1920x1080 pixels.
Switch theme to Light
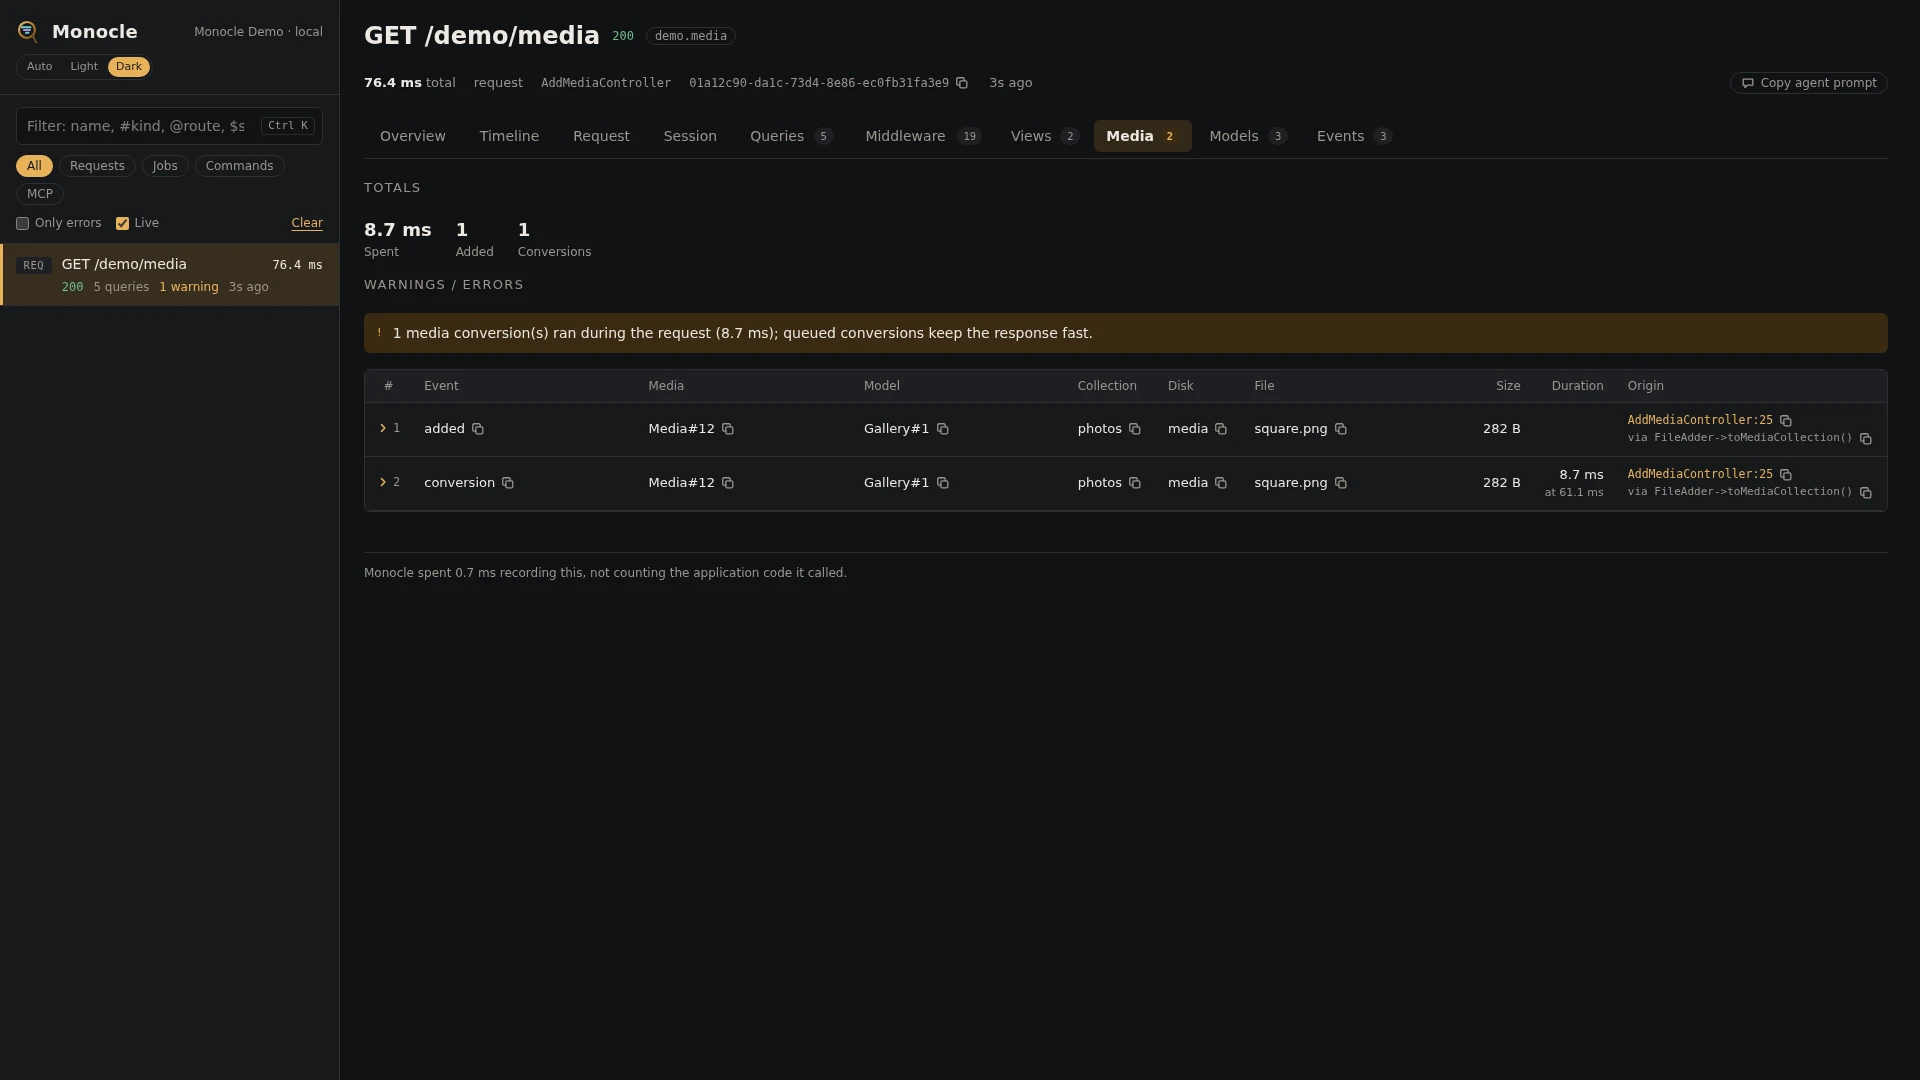coord(84,67)
